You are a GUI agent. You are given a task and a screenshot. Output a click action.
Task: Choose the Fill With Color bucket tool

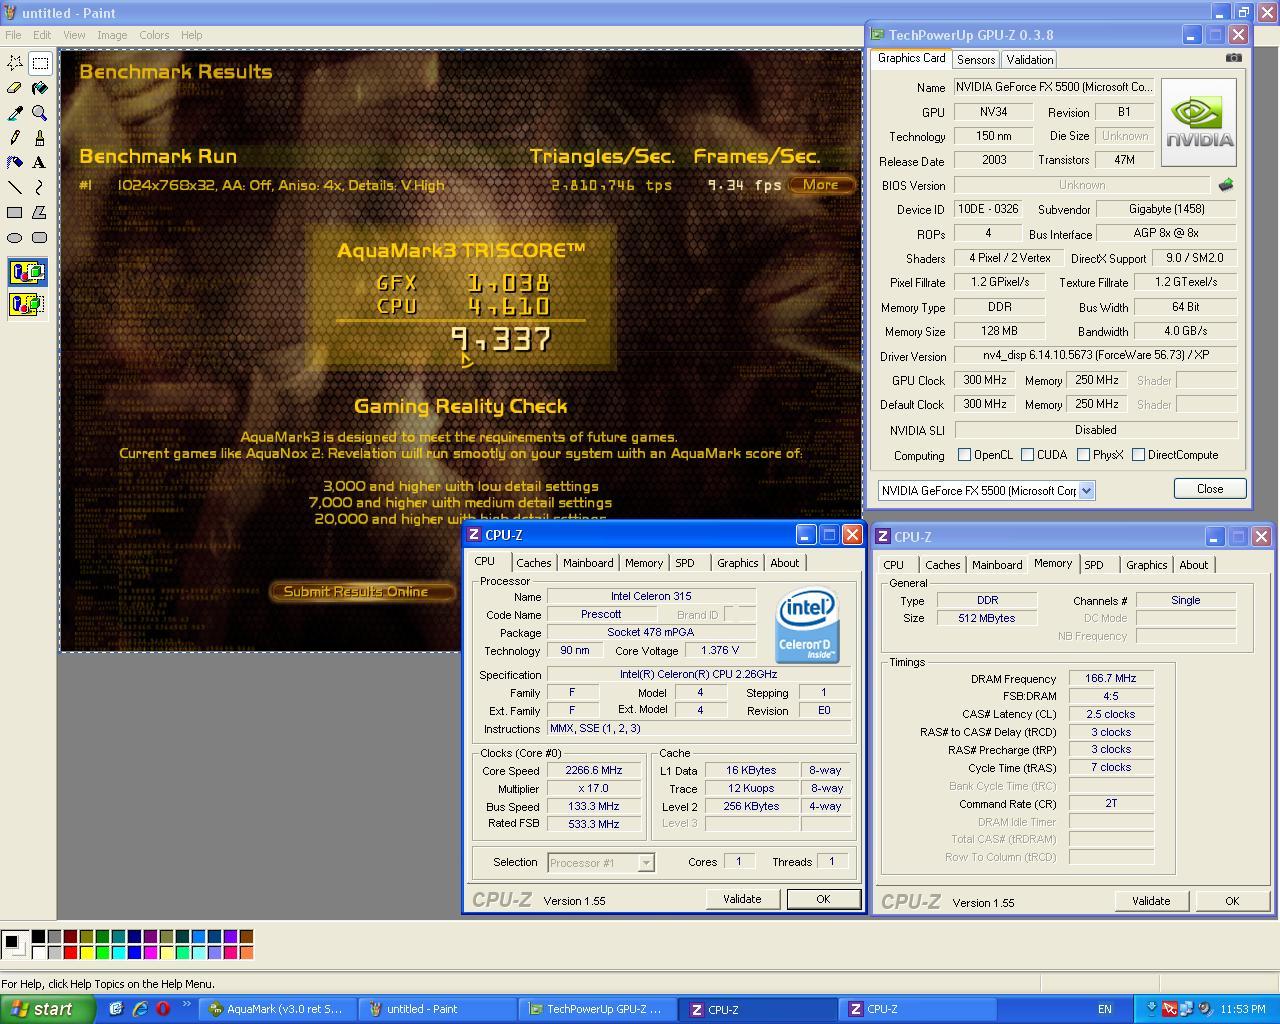[x=40, y=88]
